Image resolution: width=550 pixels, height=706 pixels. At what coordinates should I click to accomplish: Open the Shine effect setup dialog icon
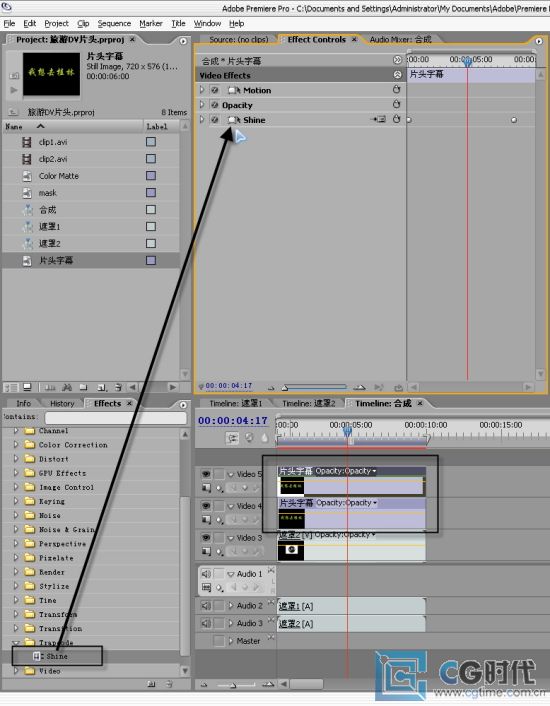379,119
